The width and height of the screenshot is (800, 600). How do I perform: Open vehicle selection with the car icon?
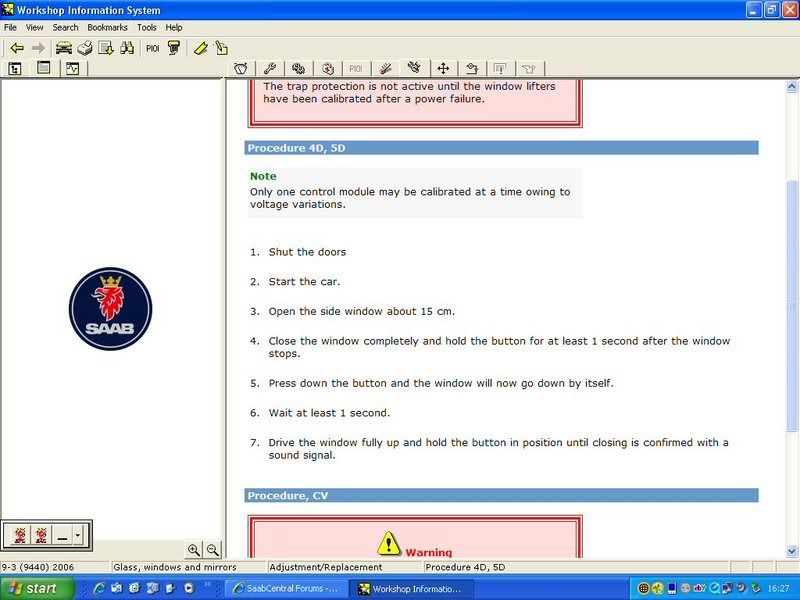point(62,47)
